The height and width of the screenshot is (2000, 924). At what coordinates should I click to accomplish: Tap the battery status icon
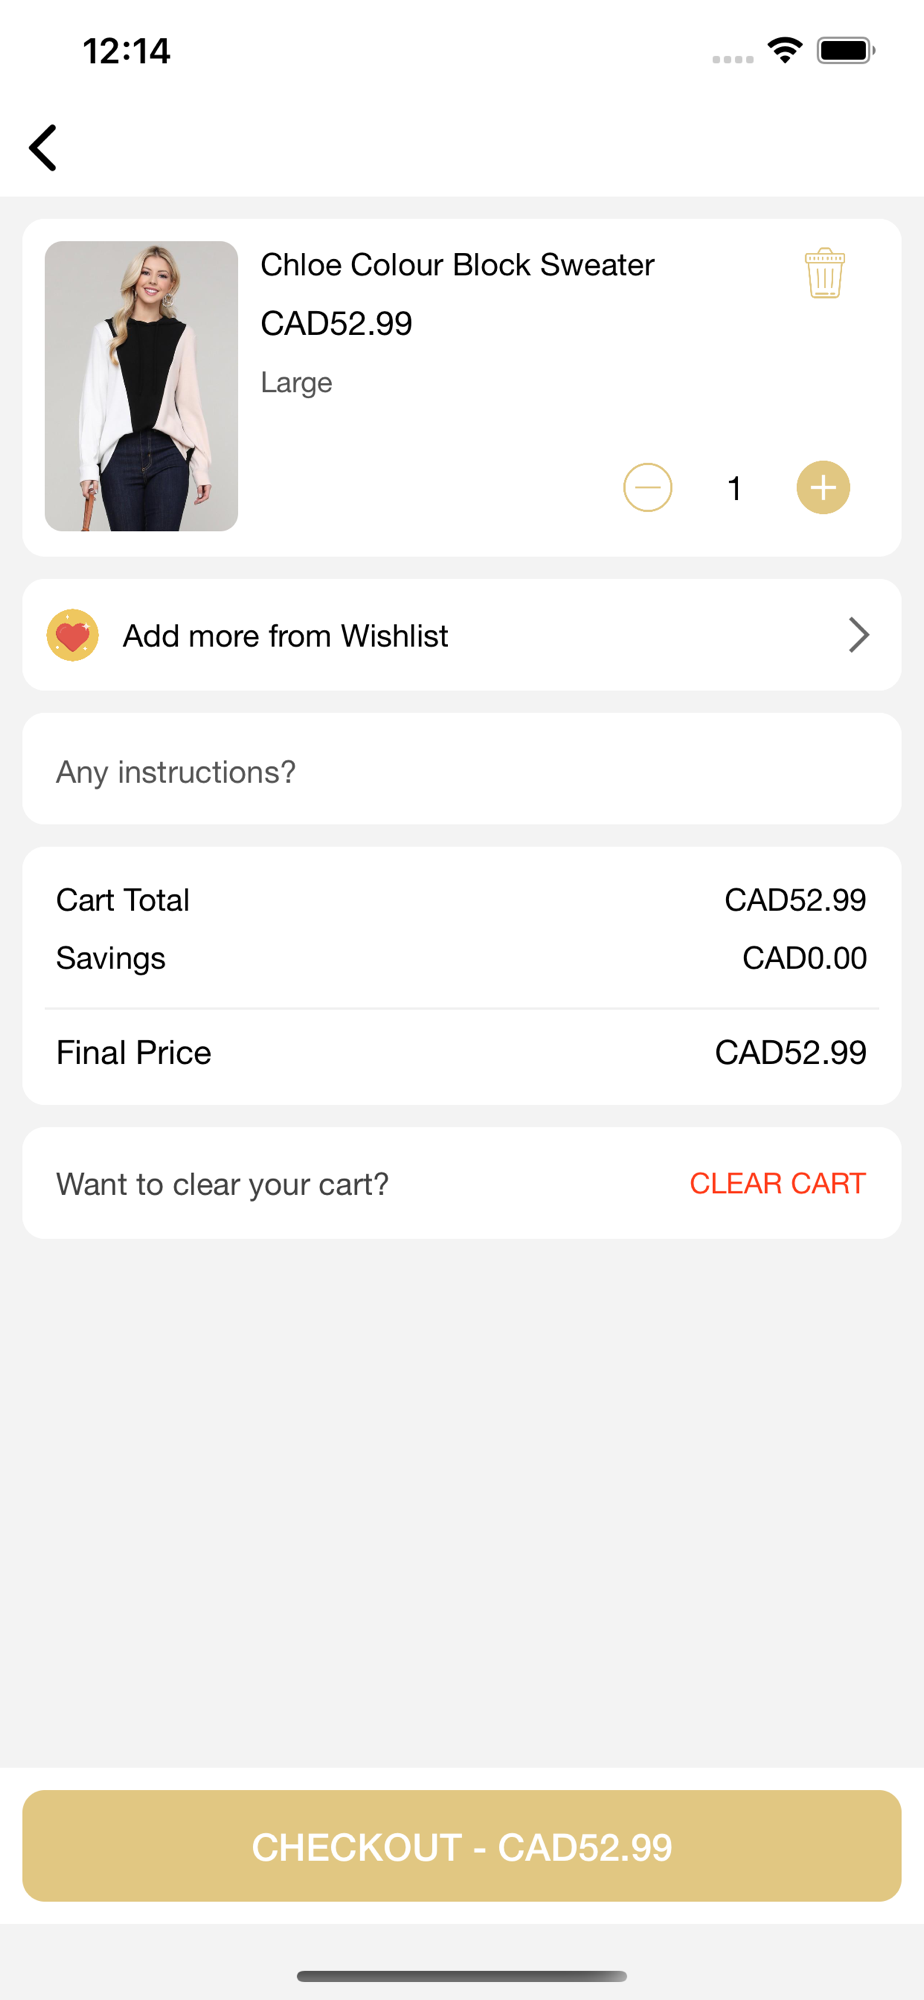(x=845, y=50)
